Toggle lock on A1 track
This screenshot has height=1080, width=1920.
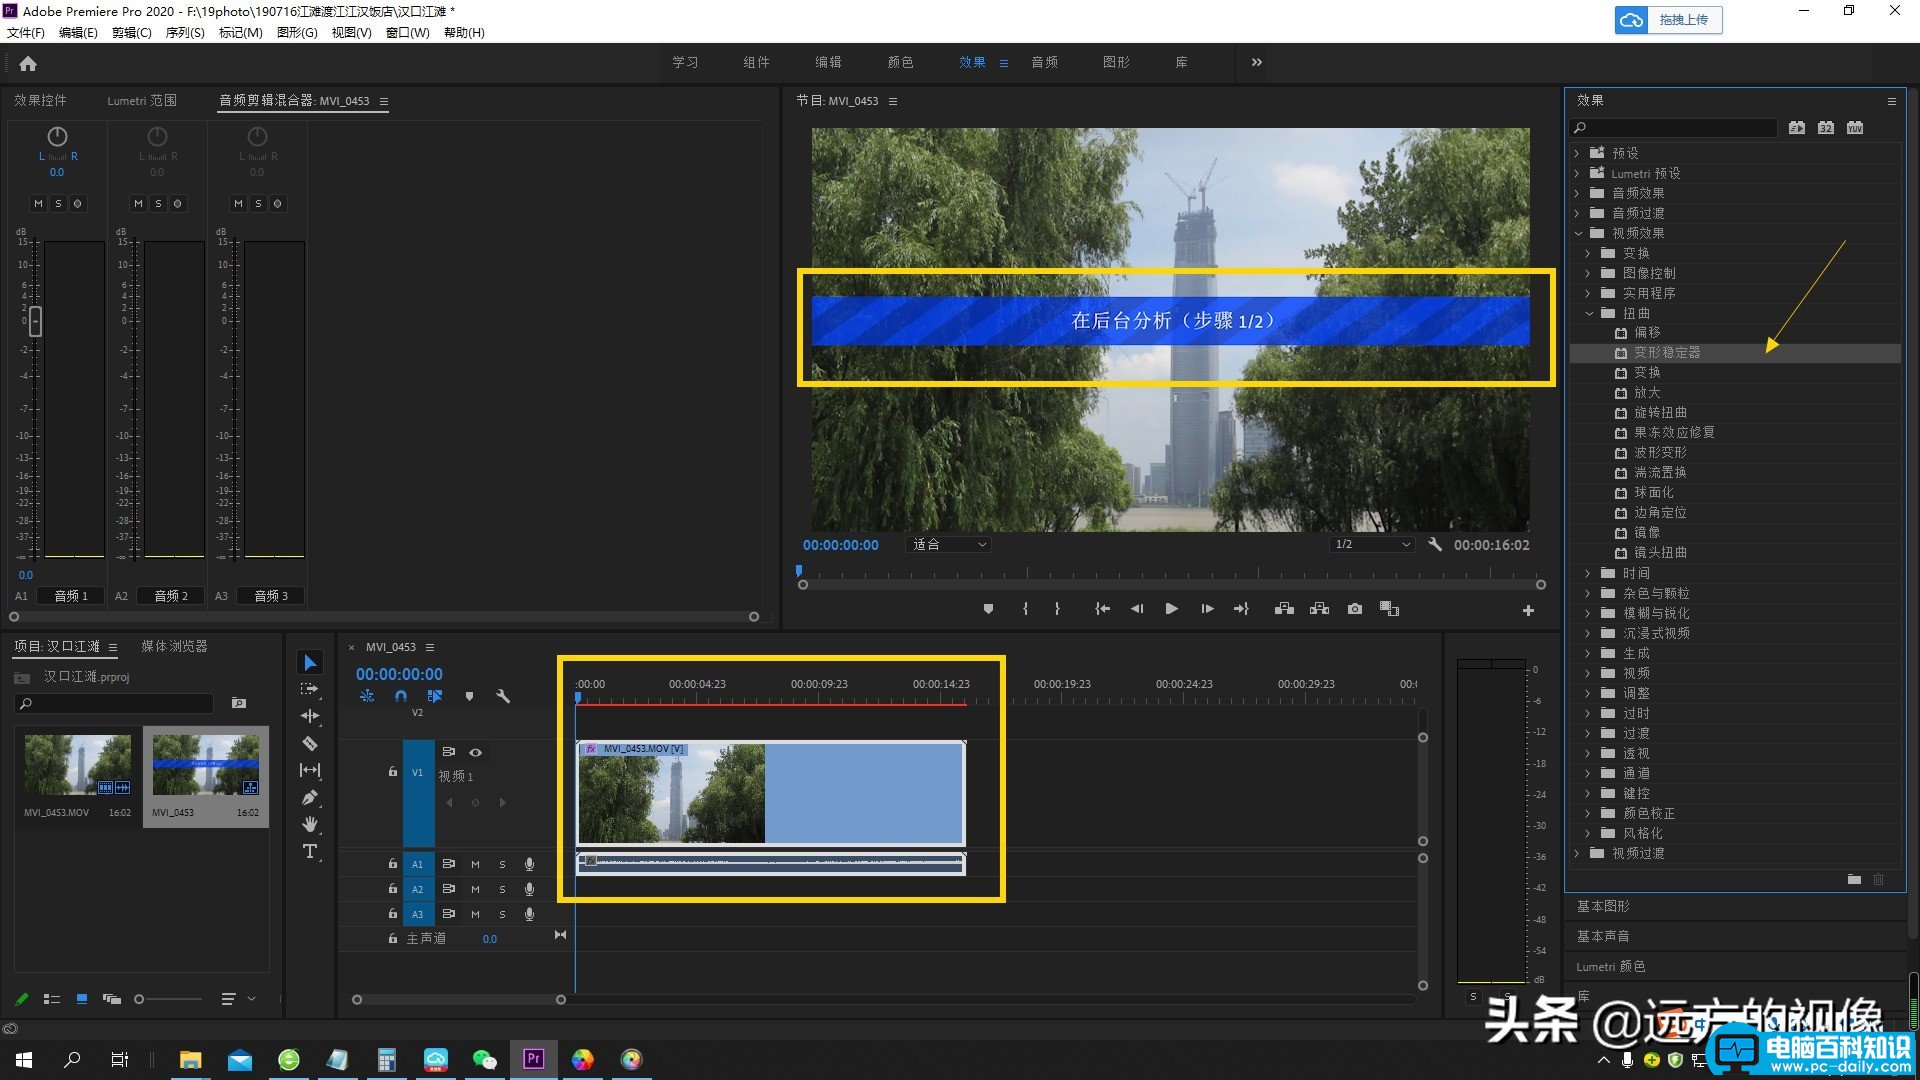click(x=393, y=864)
